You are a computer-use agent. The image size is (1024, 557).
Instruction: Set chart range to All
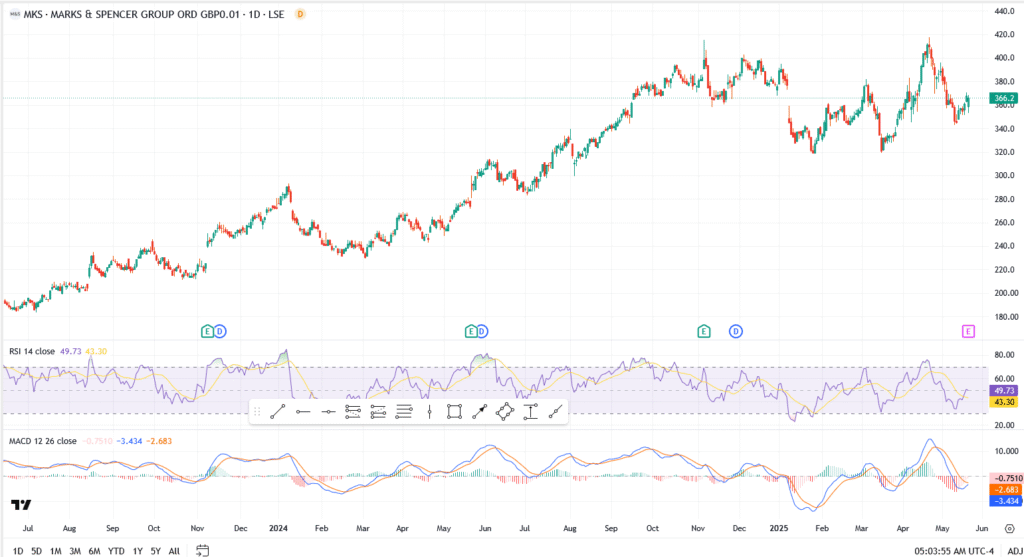pyautogui.click(x=174, y=550)
